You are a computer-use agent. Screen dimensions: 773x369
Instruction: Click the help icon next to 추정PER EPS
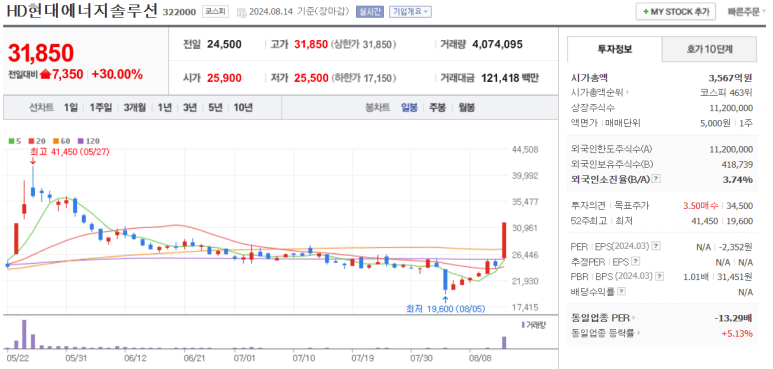pos(636,261)
